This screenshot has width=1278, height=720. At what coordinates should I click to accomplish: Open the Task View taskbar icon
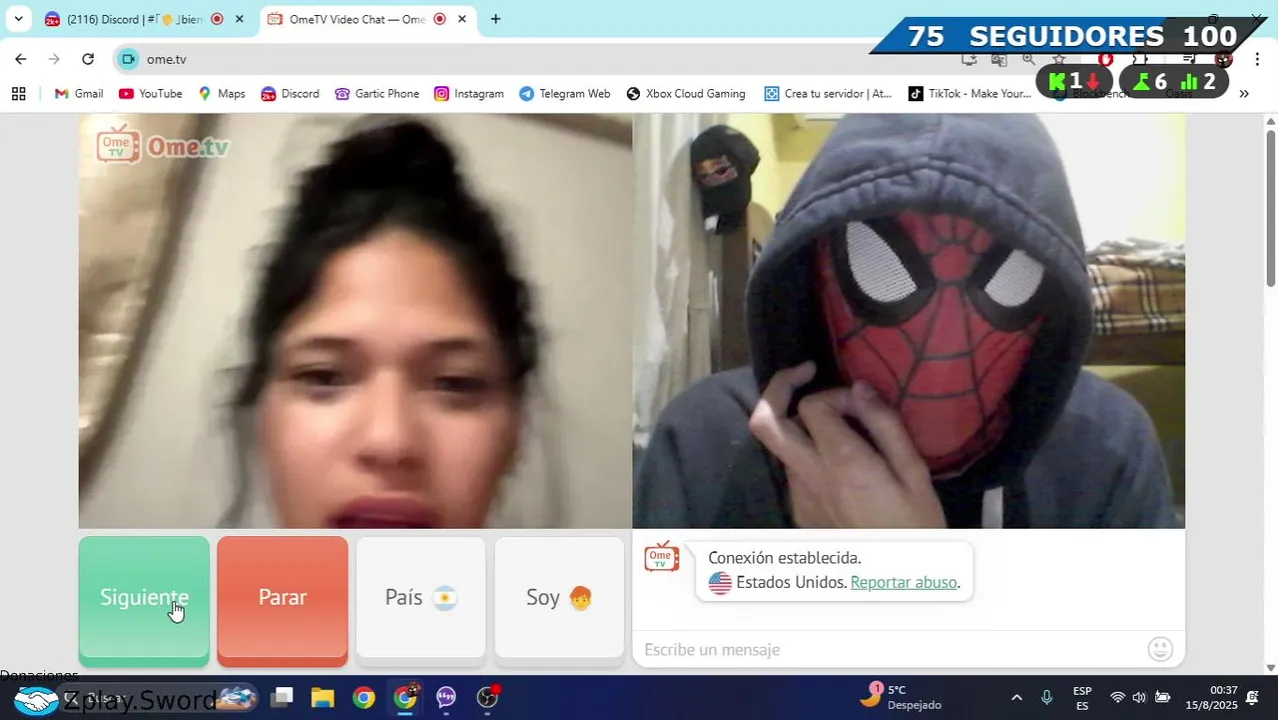282,697
